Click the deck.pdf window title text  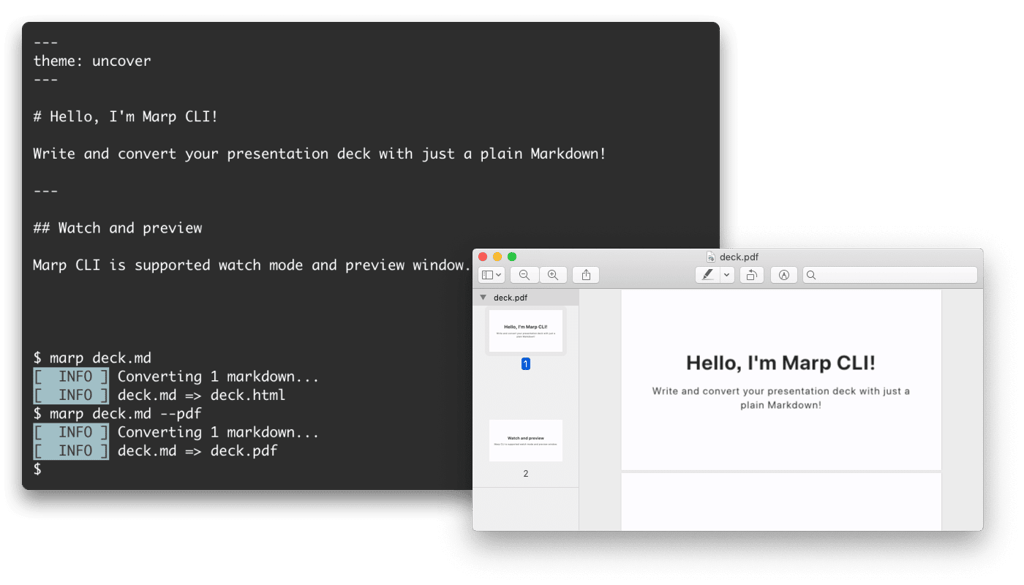tap(739, 257)
